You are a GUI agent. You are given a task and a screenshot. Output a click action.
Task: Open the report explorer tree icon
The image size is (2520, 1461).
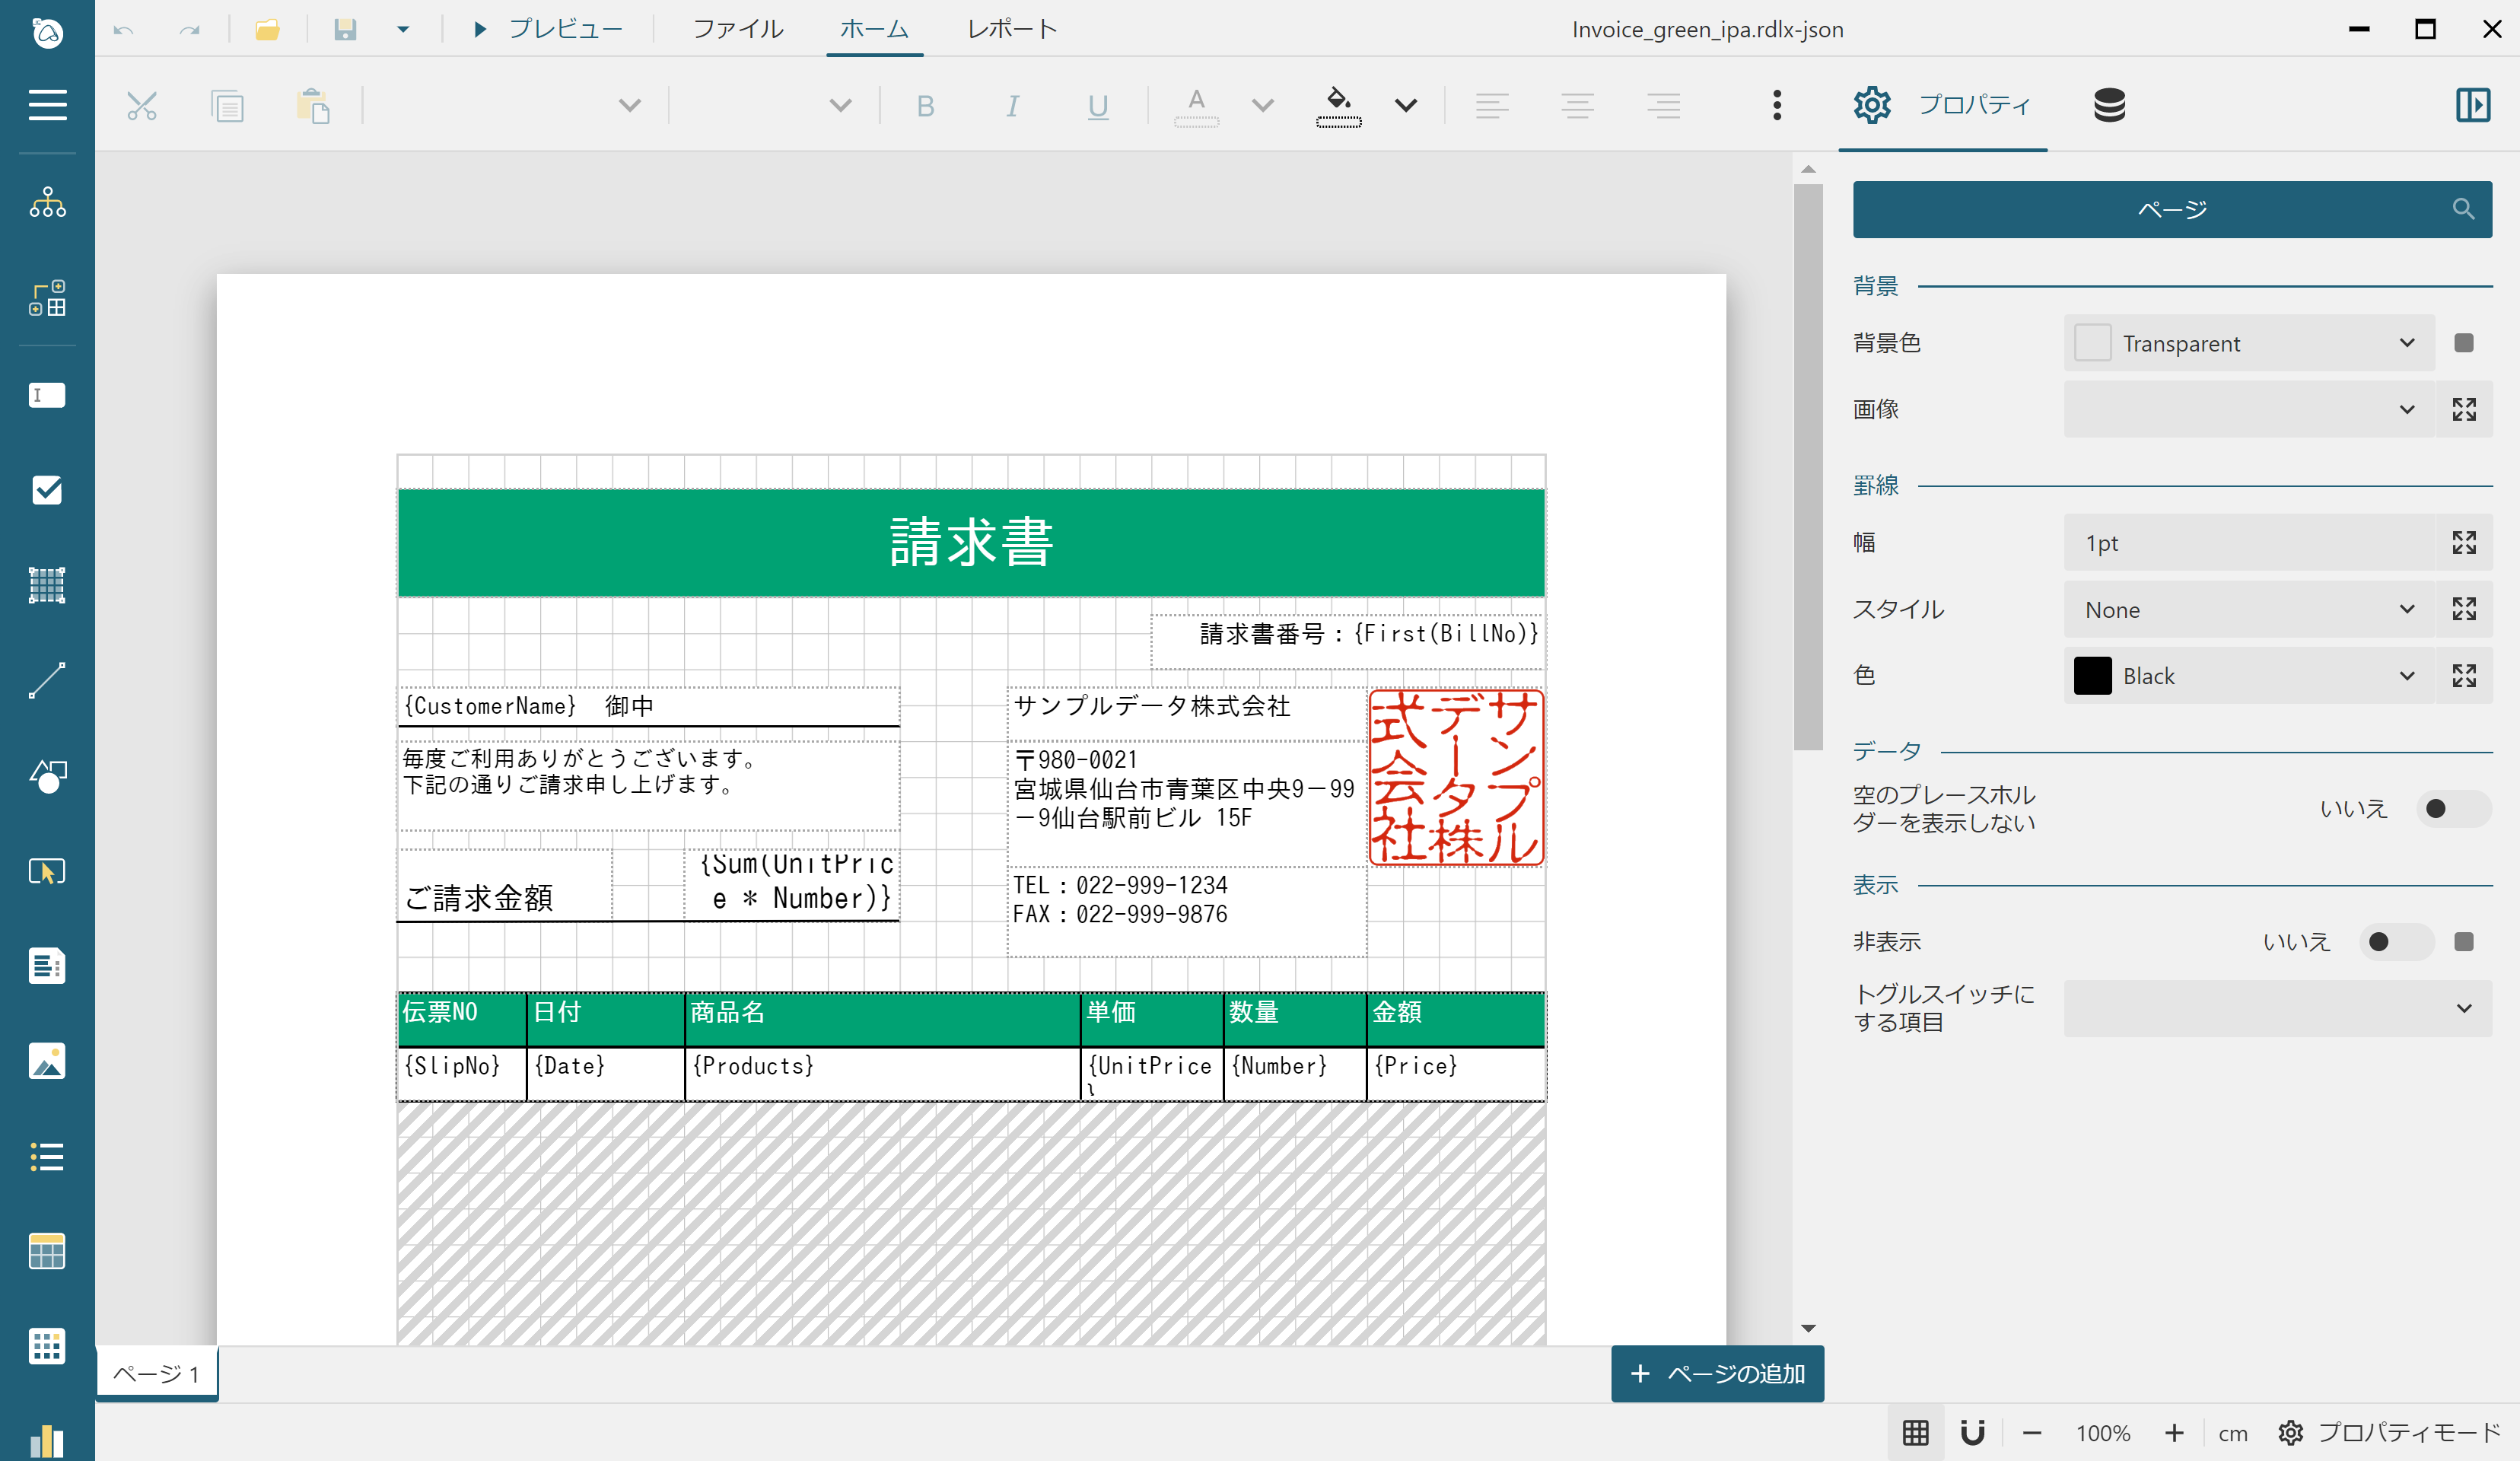47,202
